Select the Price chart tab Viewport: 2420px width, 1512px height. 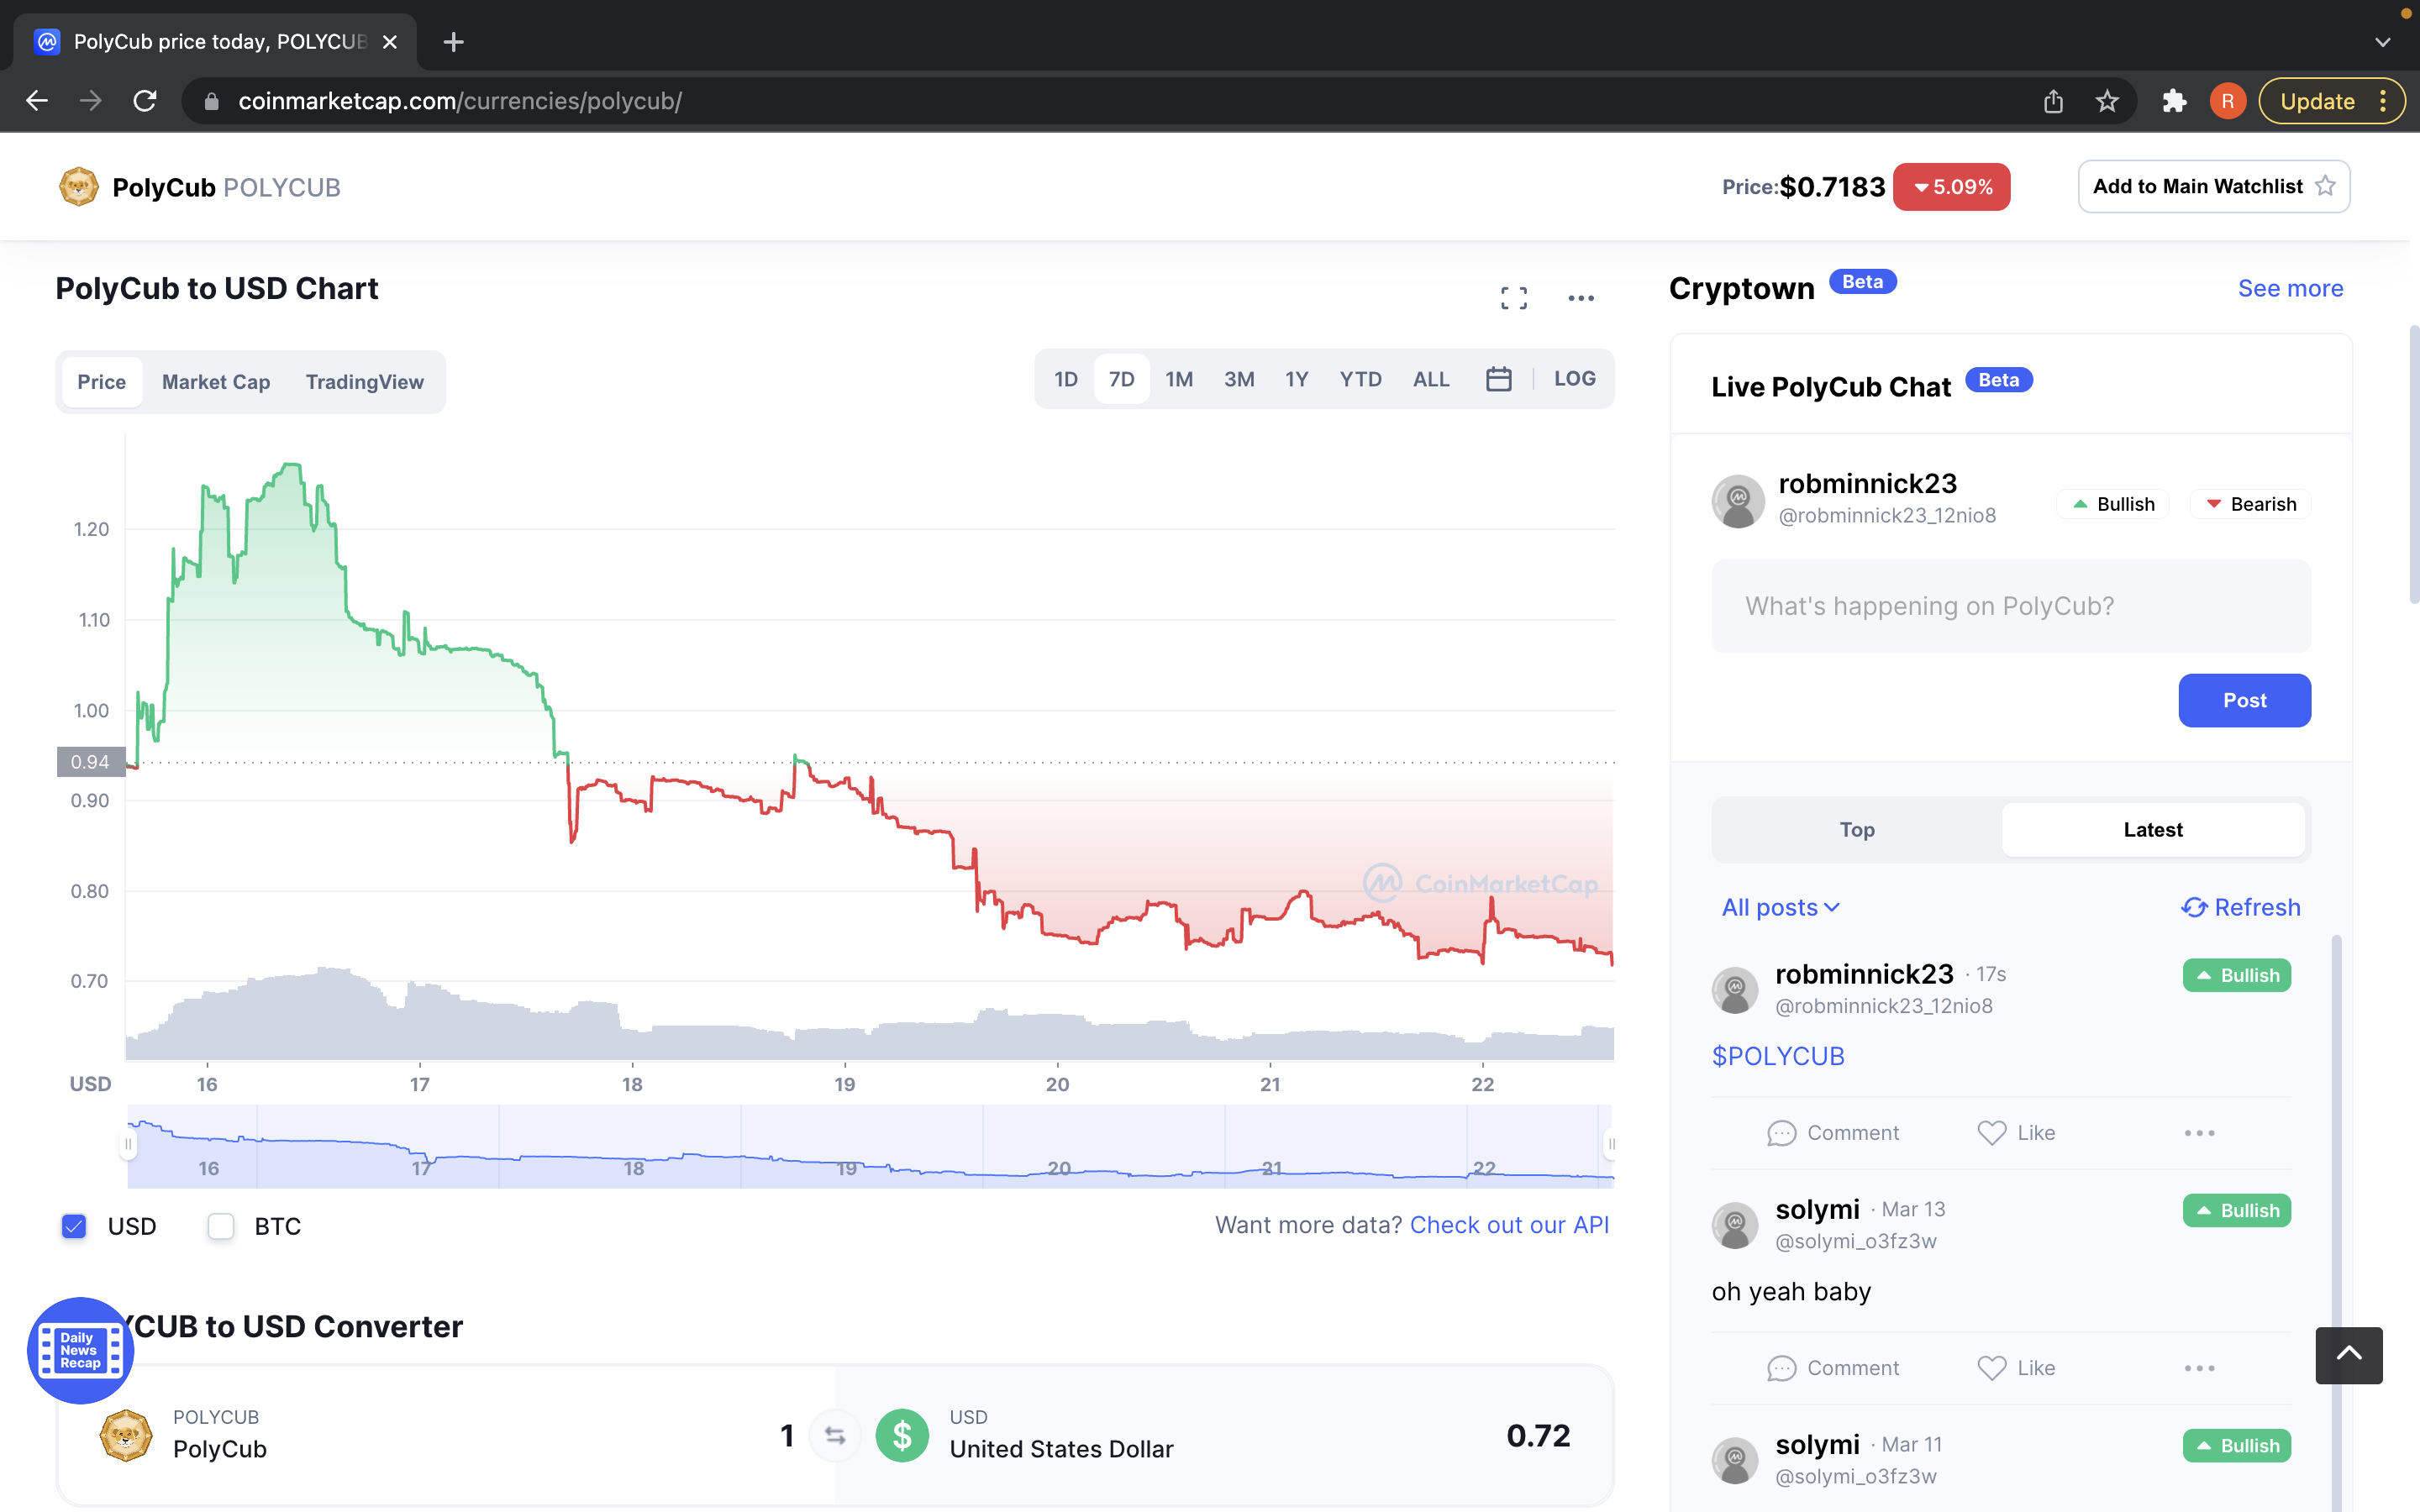[x=102, y=382]
